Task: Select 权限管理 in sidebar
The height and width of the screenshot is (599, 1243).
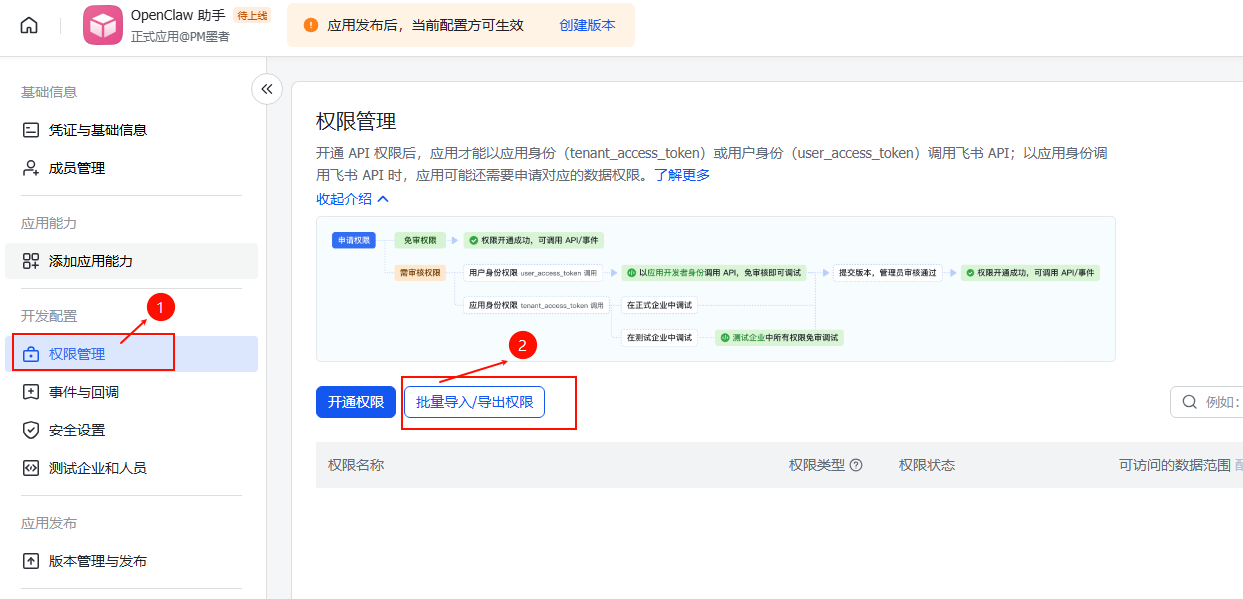Action: [x=131, y=354]
